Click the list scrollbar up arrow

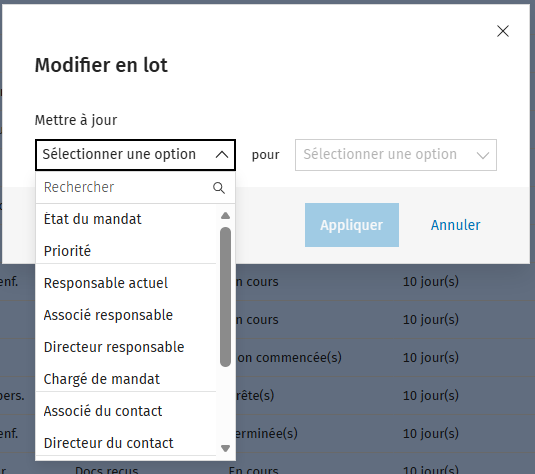point(225,215)
